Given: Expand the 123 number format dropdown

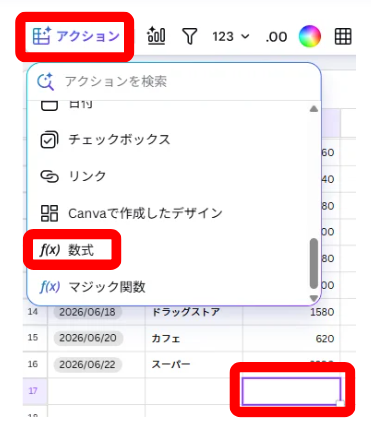Looking at the screenshot, I should 231,36.
